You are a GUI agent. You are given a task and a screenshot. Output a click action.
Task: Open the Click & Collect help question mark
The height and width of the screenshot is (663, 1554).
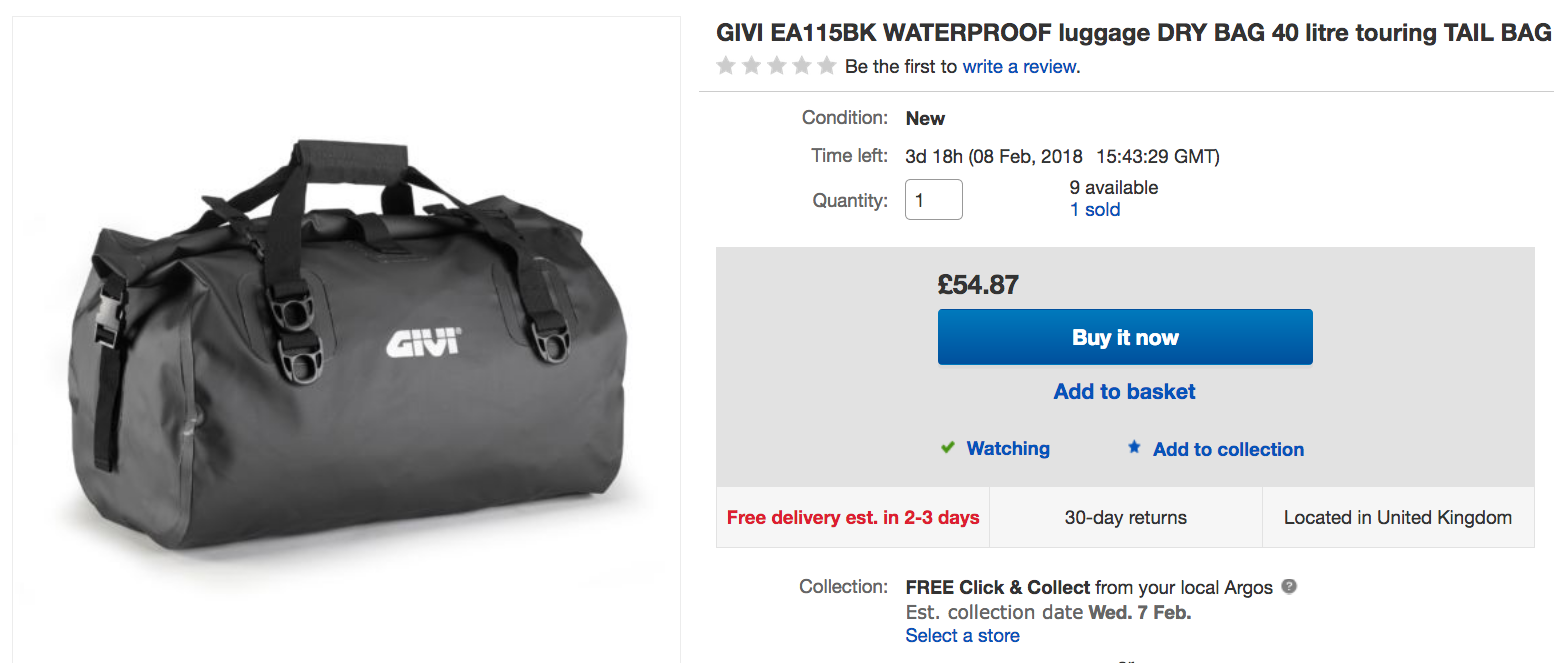[x=1289, y=586]
